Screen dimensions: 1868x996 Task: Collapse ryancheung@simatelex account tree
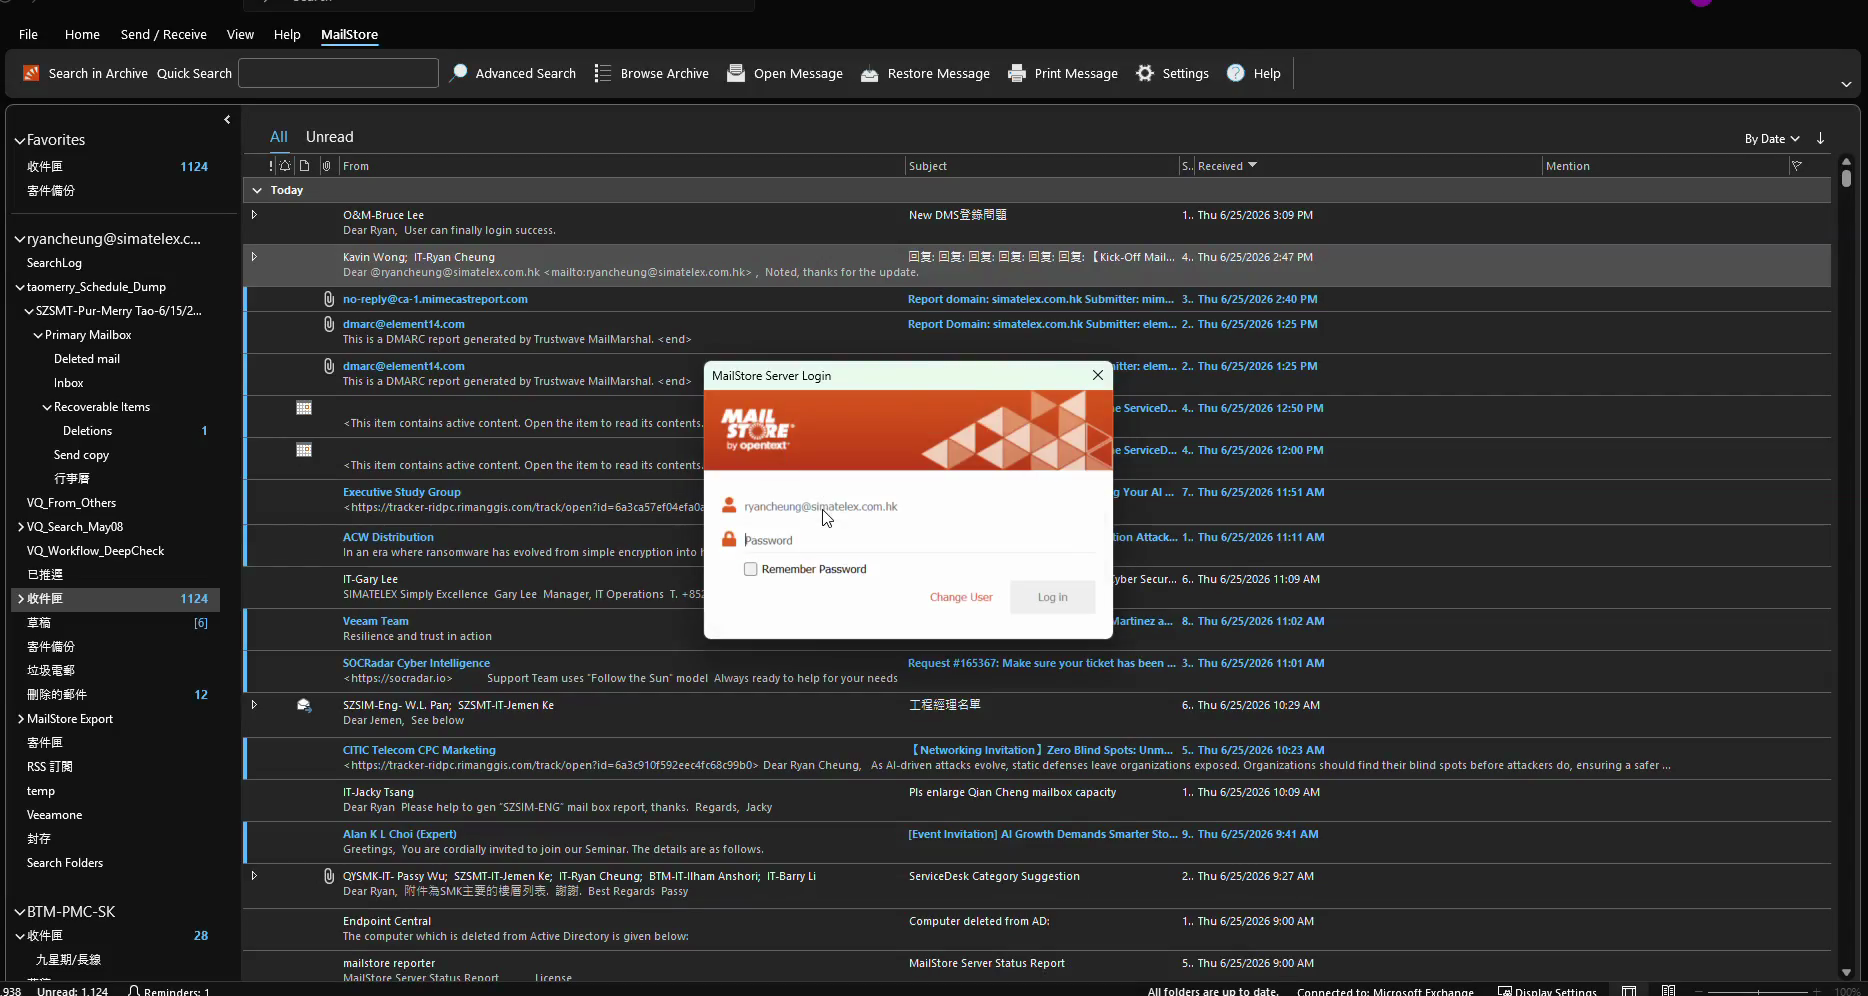(x=19, y=240)
